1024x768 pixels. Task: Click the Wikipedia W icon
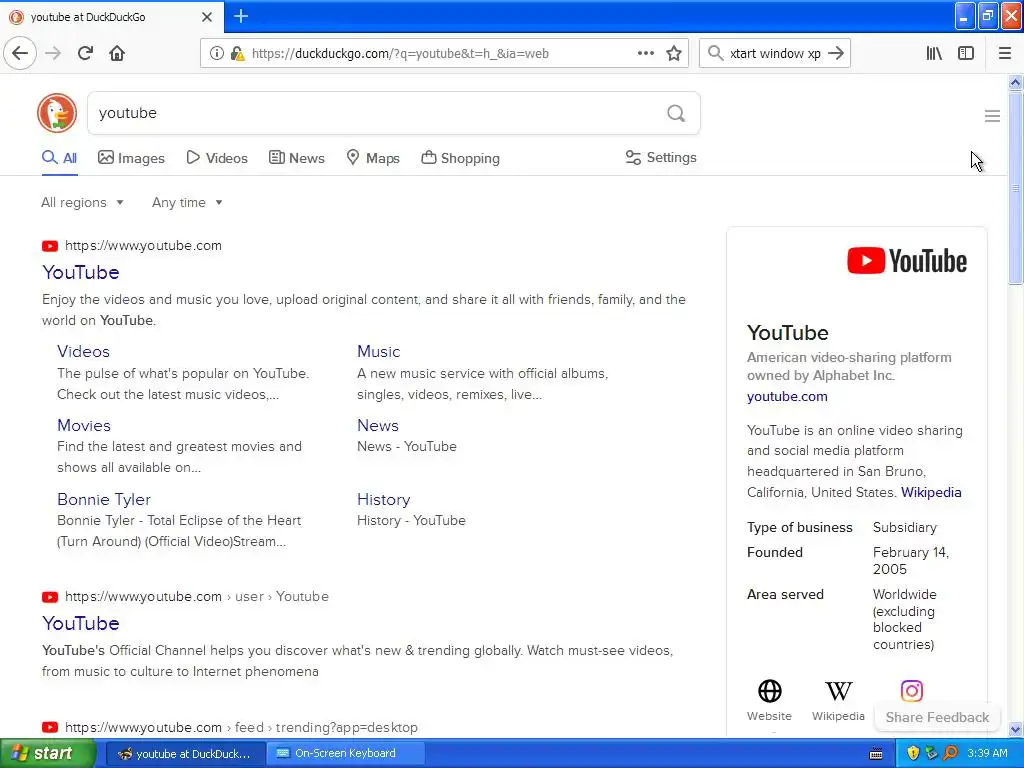[839, 690]
